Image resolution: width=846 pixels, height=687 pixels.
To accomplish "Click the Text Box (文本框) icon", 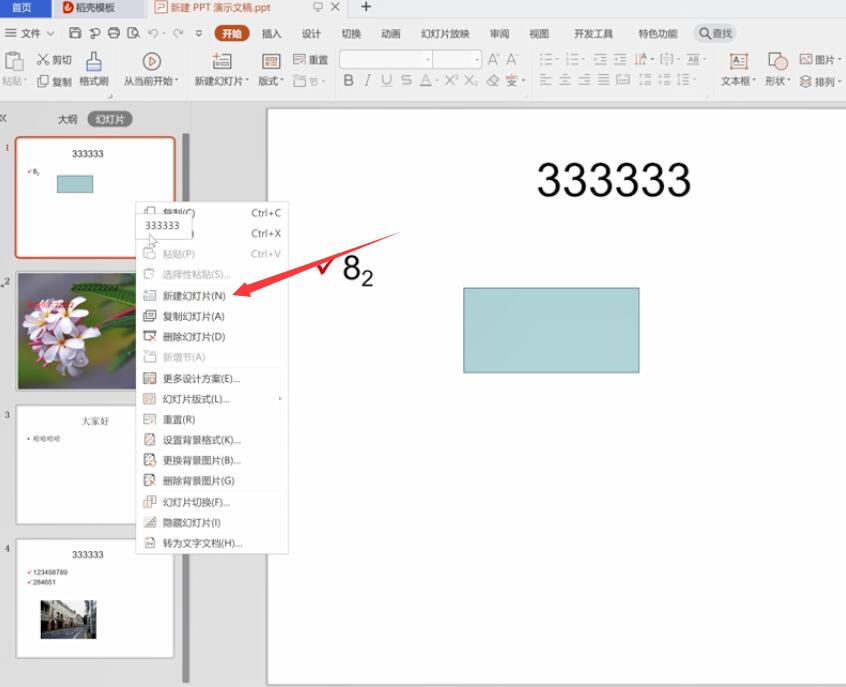I will click(x=738, y=62).
